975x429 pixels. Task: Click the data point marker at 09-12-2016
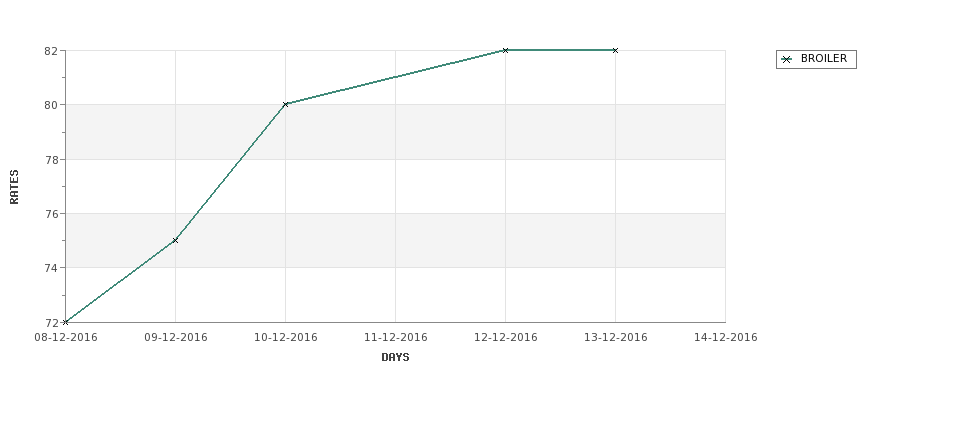coord(175,240)
